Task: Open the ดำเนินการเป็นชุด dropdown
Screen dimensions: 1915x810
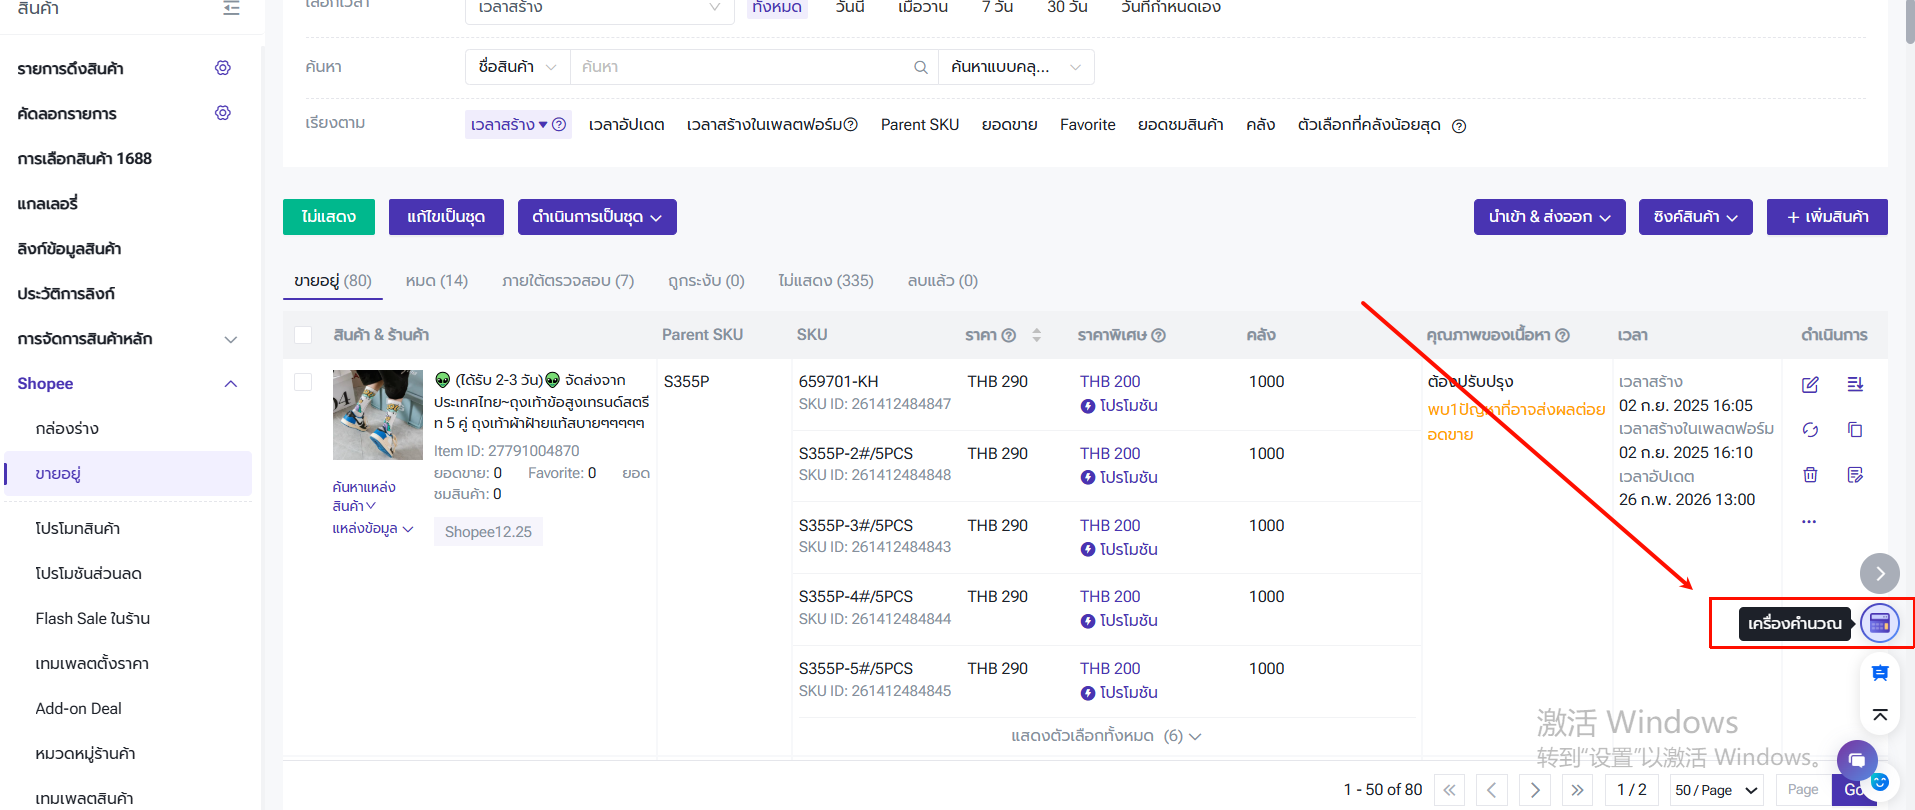Action: click(x=597, y=217)
